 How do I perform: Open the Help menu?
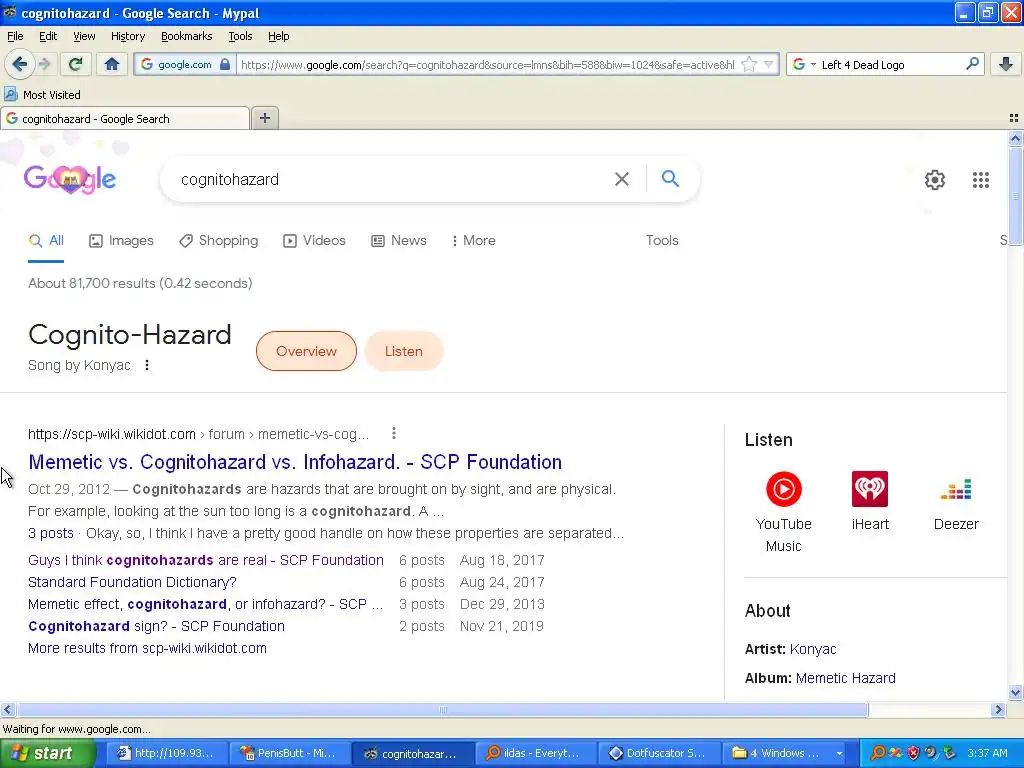[x=278, y=36]
